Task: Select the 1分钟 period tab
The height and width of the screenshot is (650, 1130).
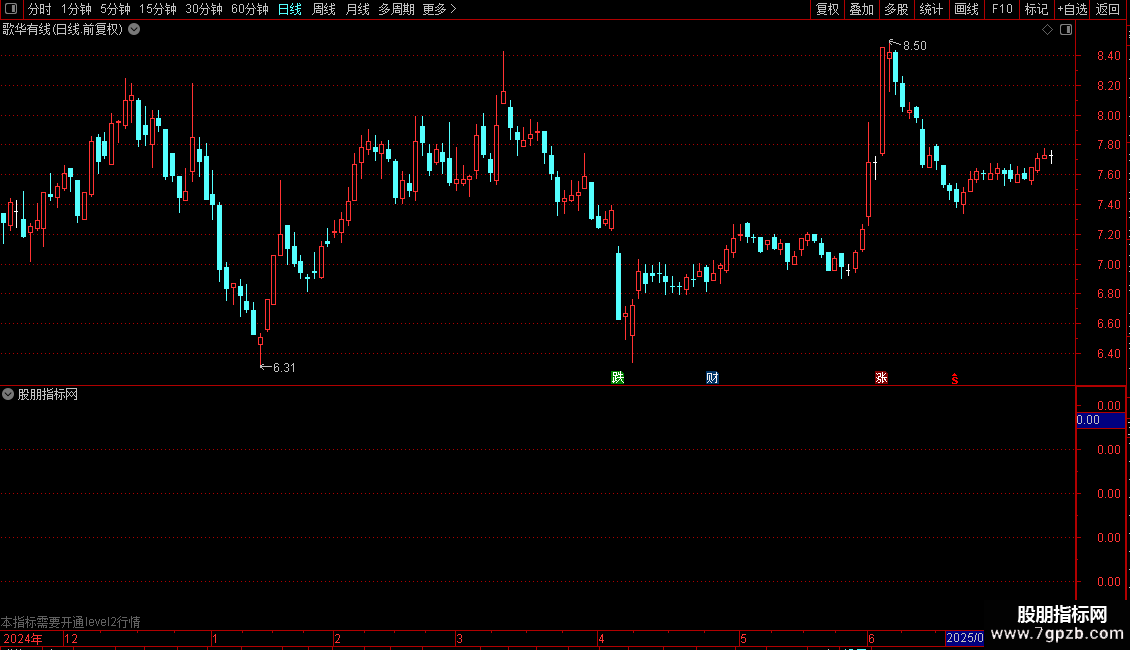Action: point(76,9)
